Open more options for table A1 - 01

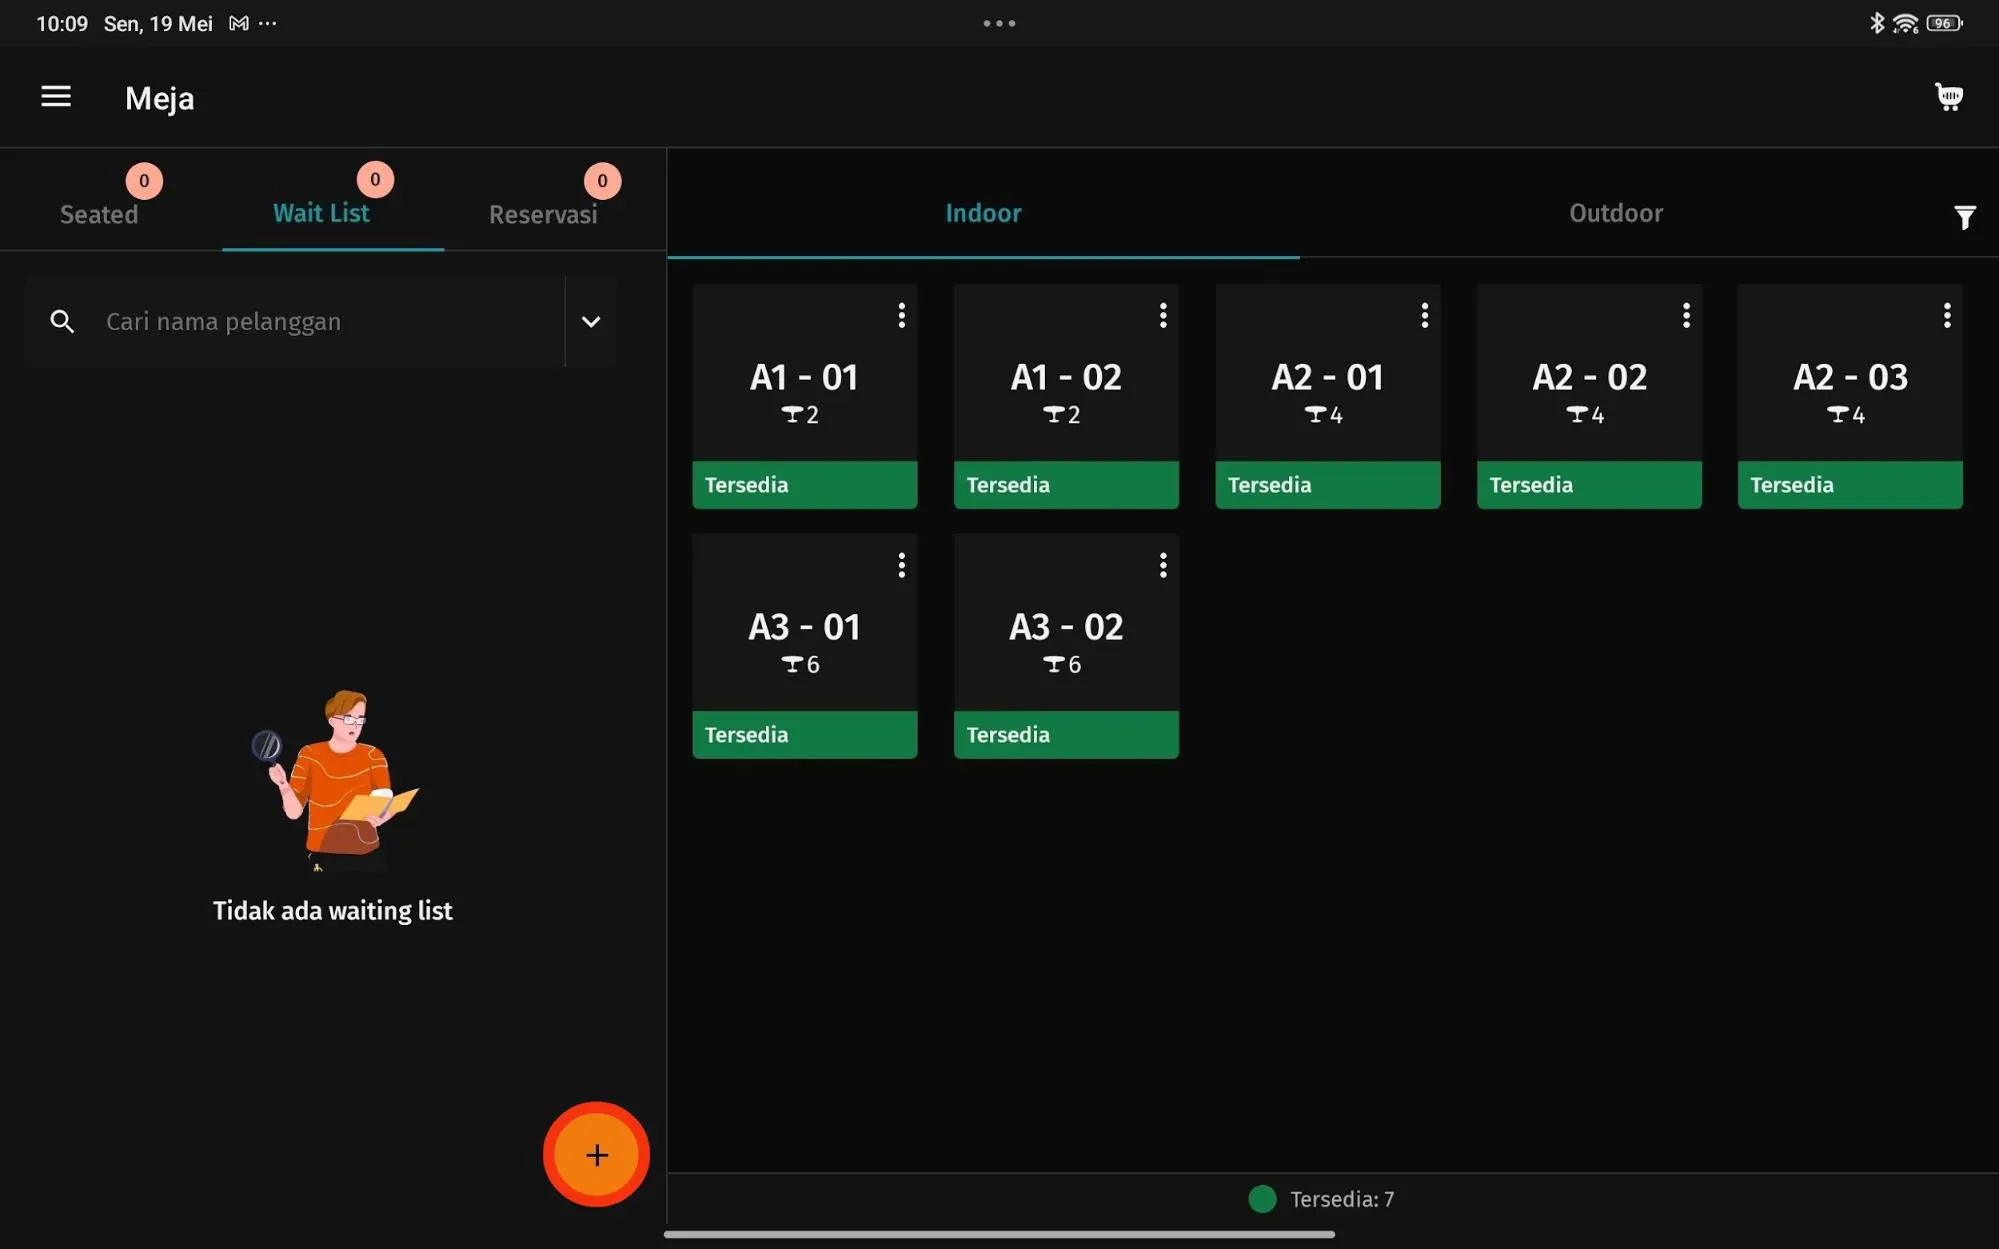coord(901,316)
